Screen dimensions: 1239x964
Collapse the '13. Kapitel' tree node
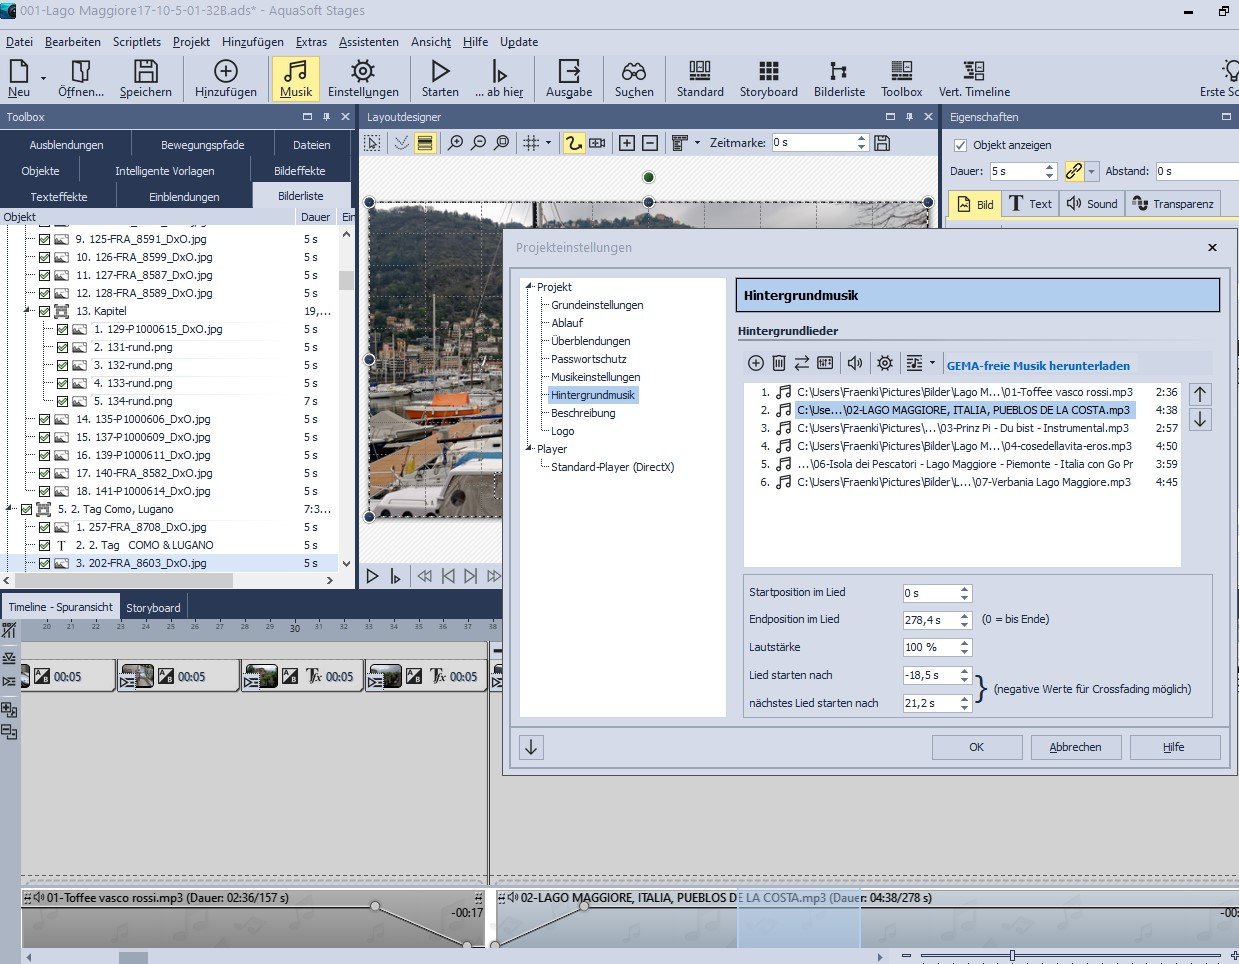click(x=27, y=311)
